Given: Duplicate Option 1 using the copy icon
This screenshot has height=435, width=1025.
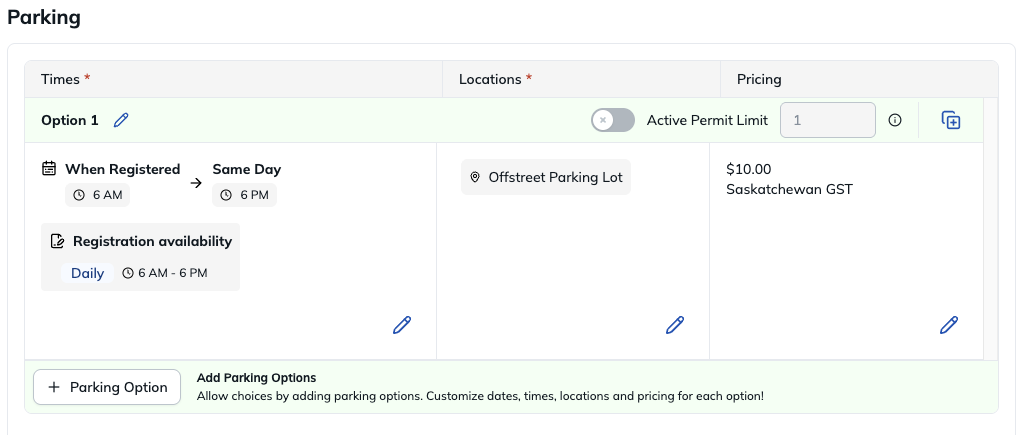Looking at the screenshot, I should [x=950, y=120].
